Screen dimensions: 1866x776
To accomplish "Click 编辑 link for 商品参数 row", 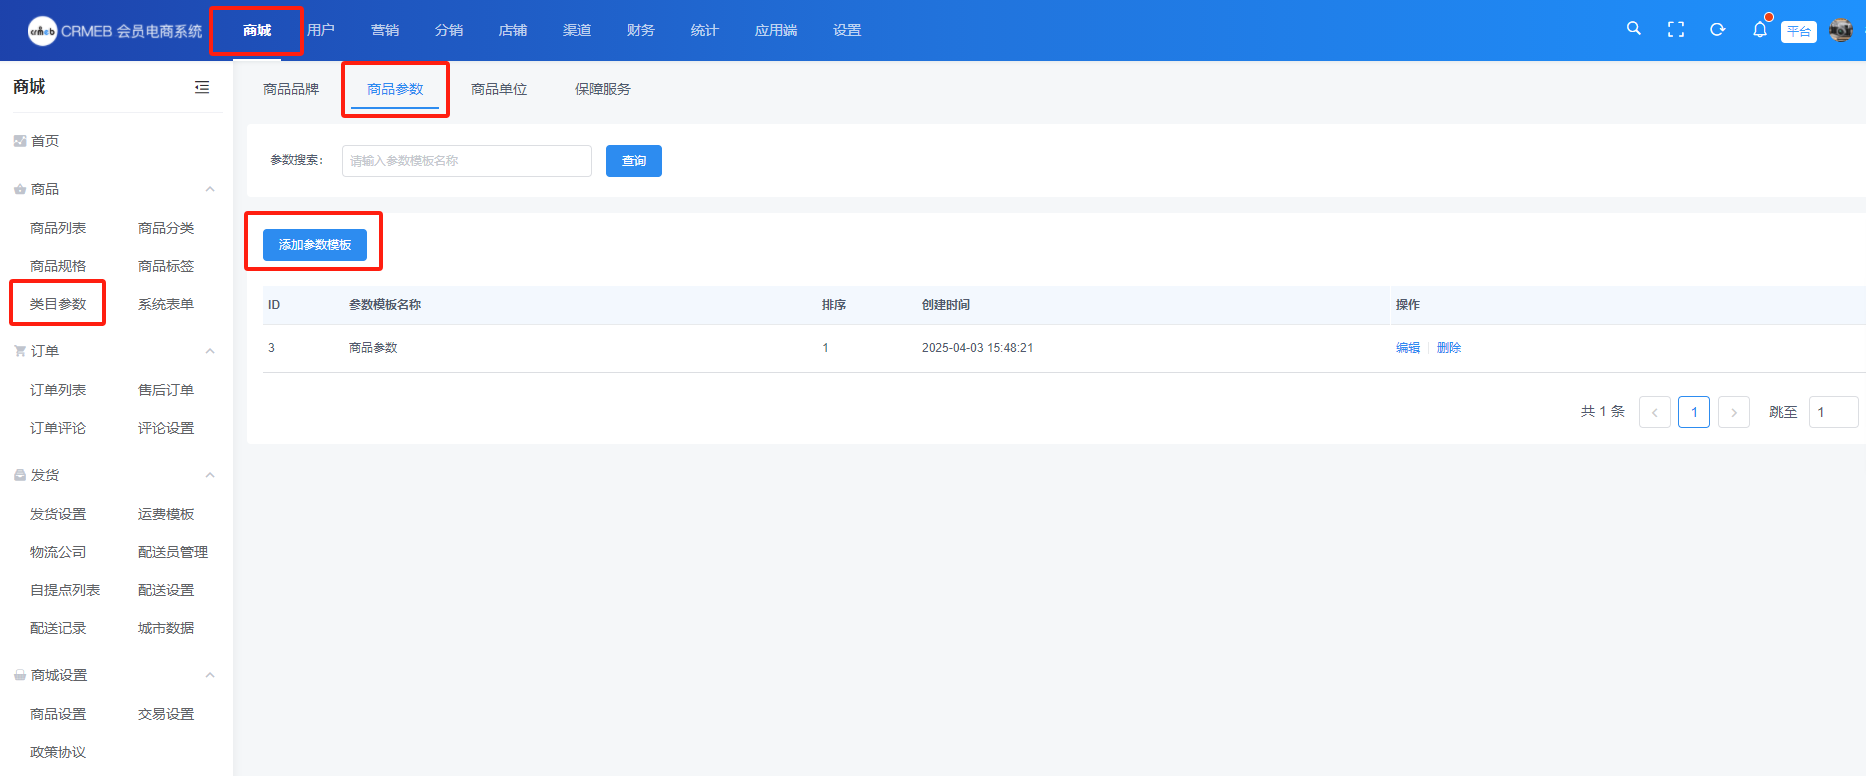I will 1408,348.
